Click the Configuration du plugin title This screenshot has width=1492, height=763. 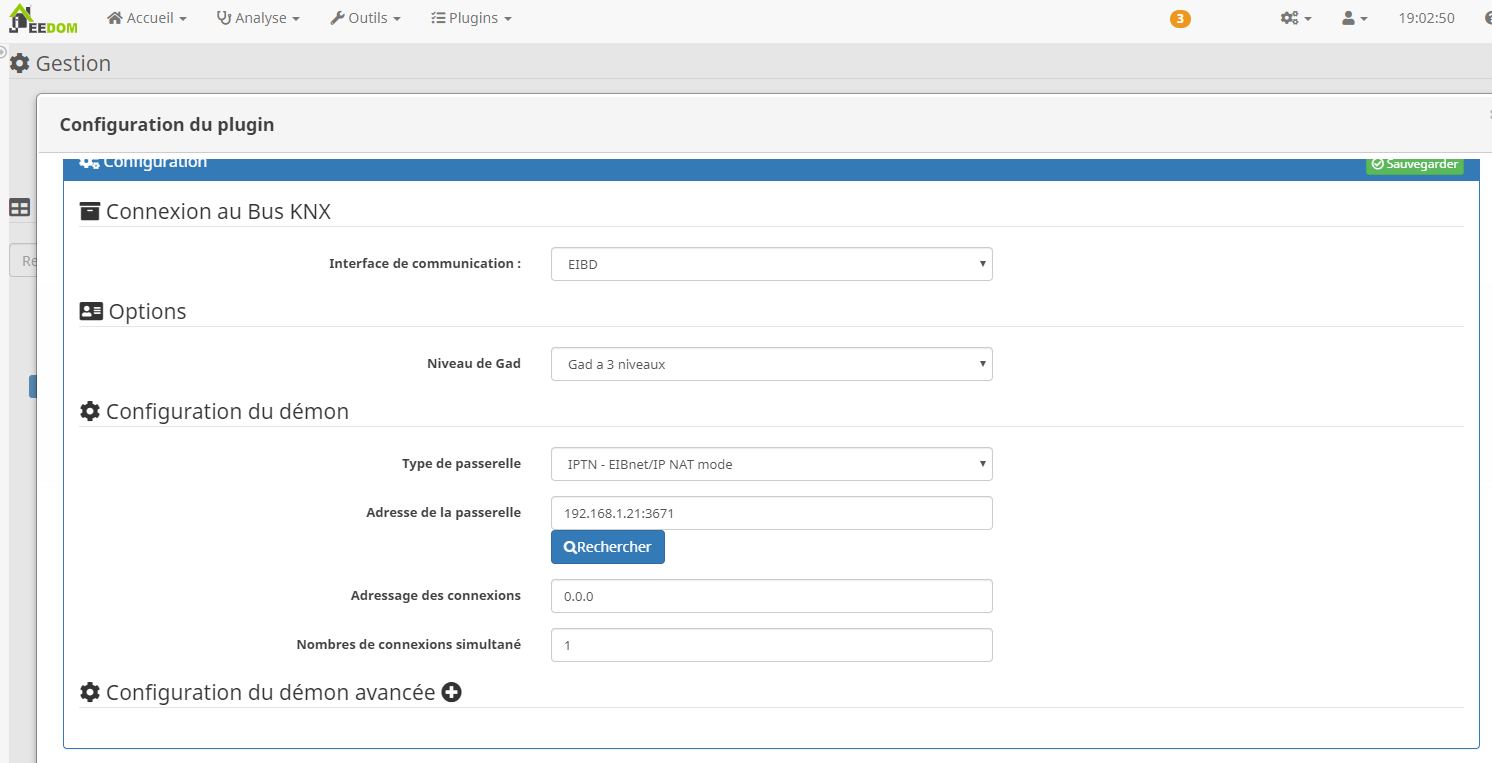tap(167, 124)
